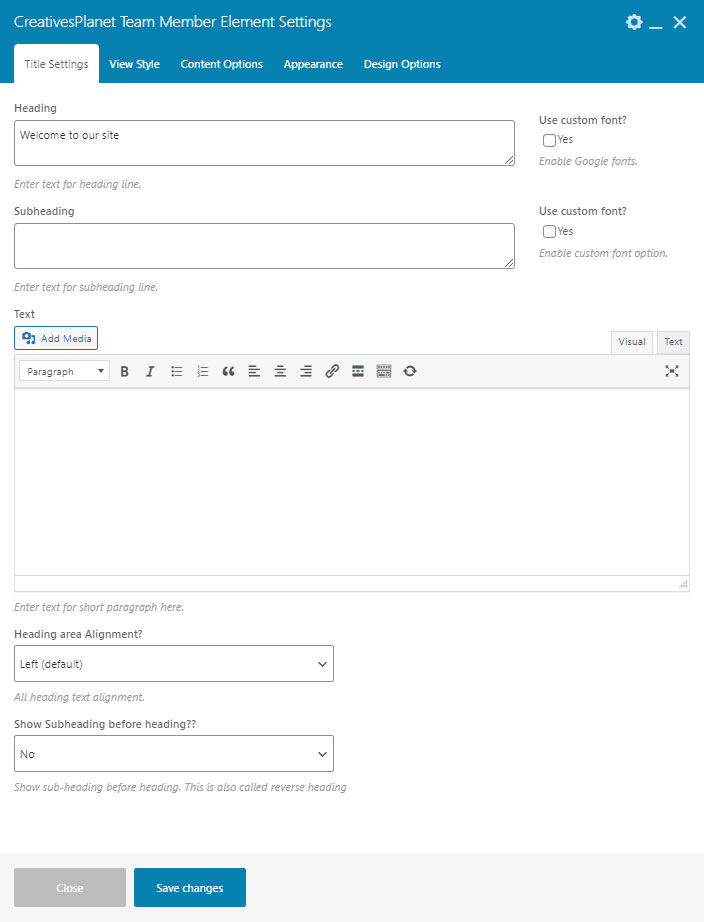Center align text in the editor

(x=280, y=371)
